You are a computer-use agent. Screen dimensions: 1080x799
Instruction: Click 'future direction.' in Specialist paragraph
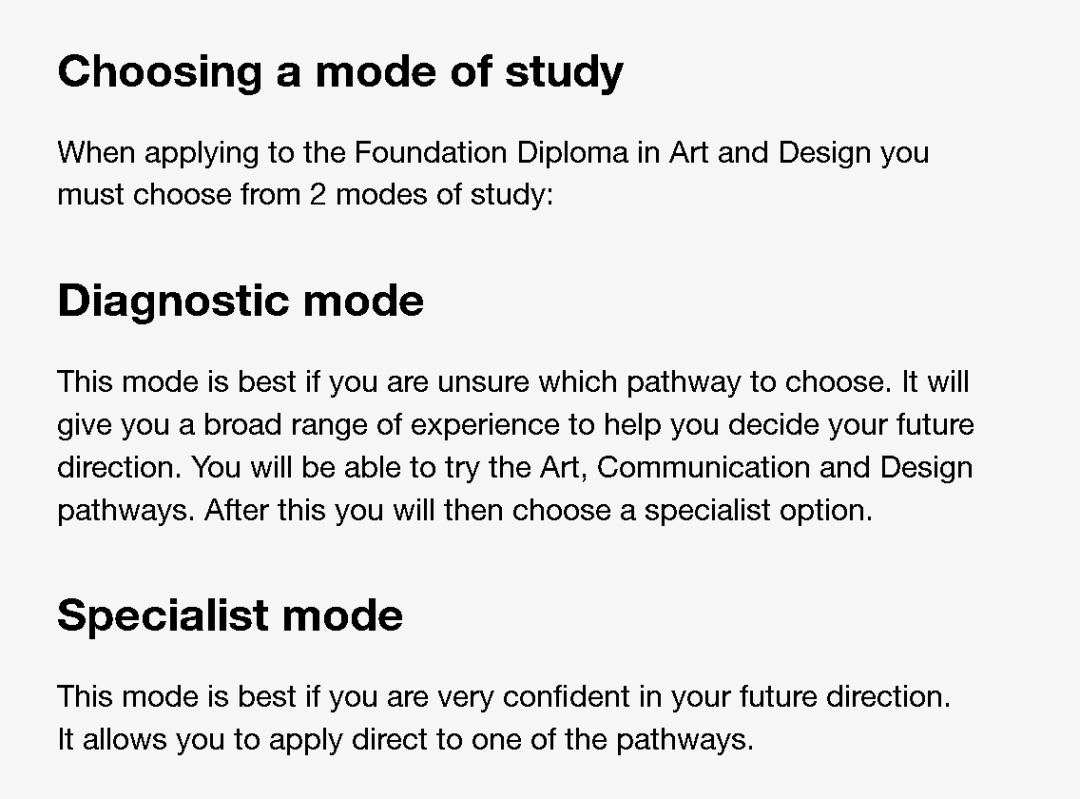[845, 696]
